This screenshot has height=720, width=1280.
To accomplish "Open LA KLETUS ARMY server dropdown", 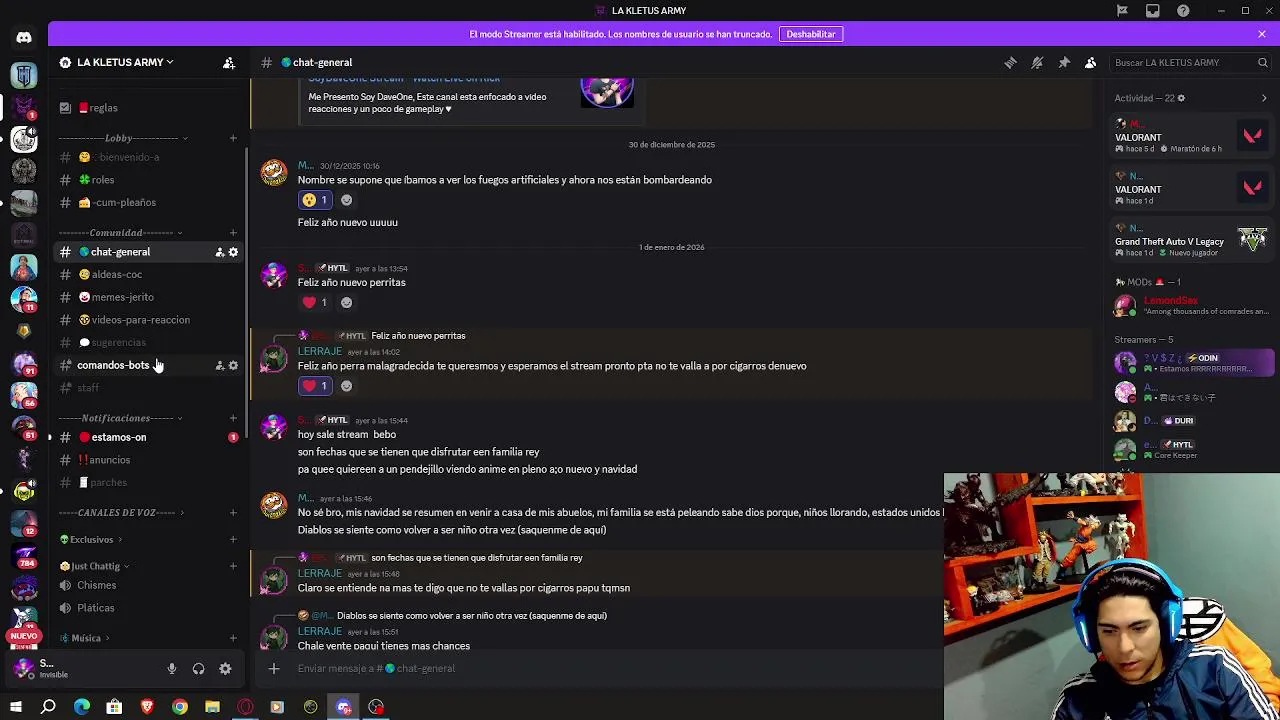I will tap(118, 62).
